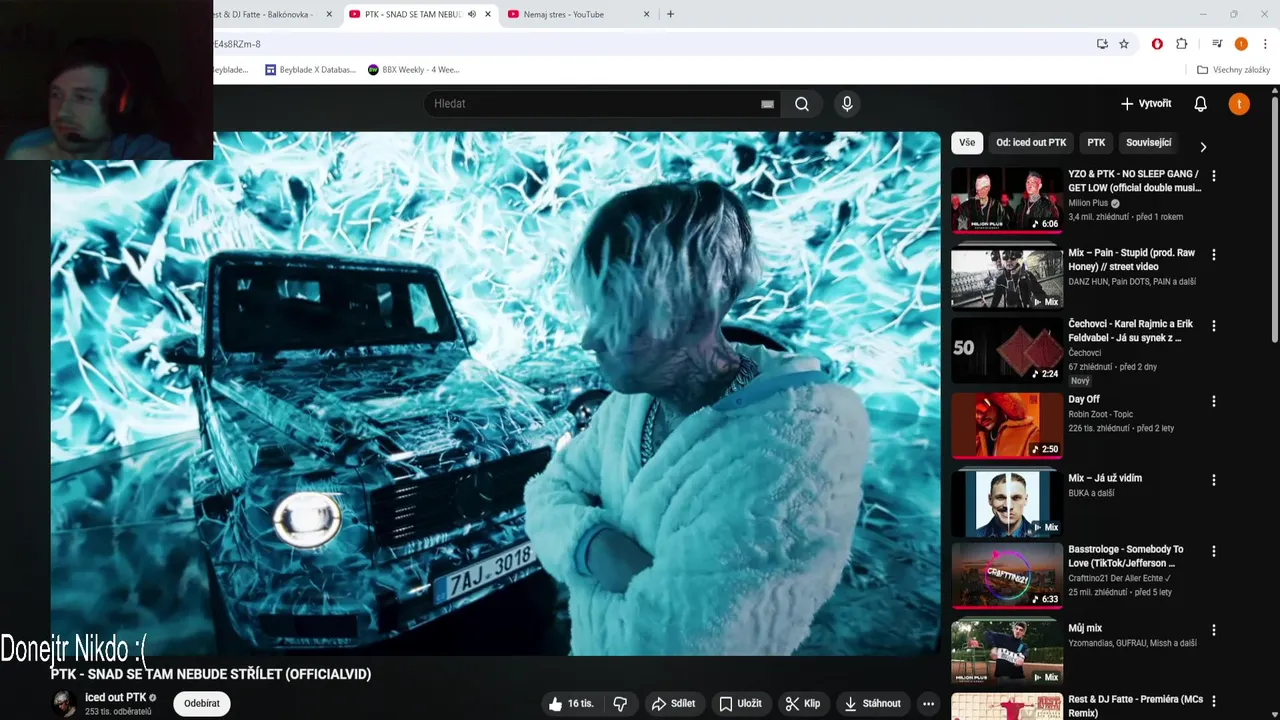Screen dimensions: 1280x720
Task: Close the Nemaj stres tab
Action: 646,14
